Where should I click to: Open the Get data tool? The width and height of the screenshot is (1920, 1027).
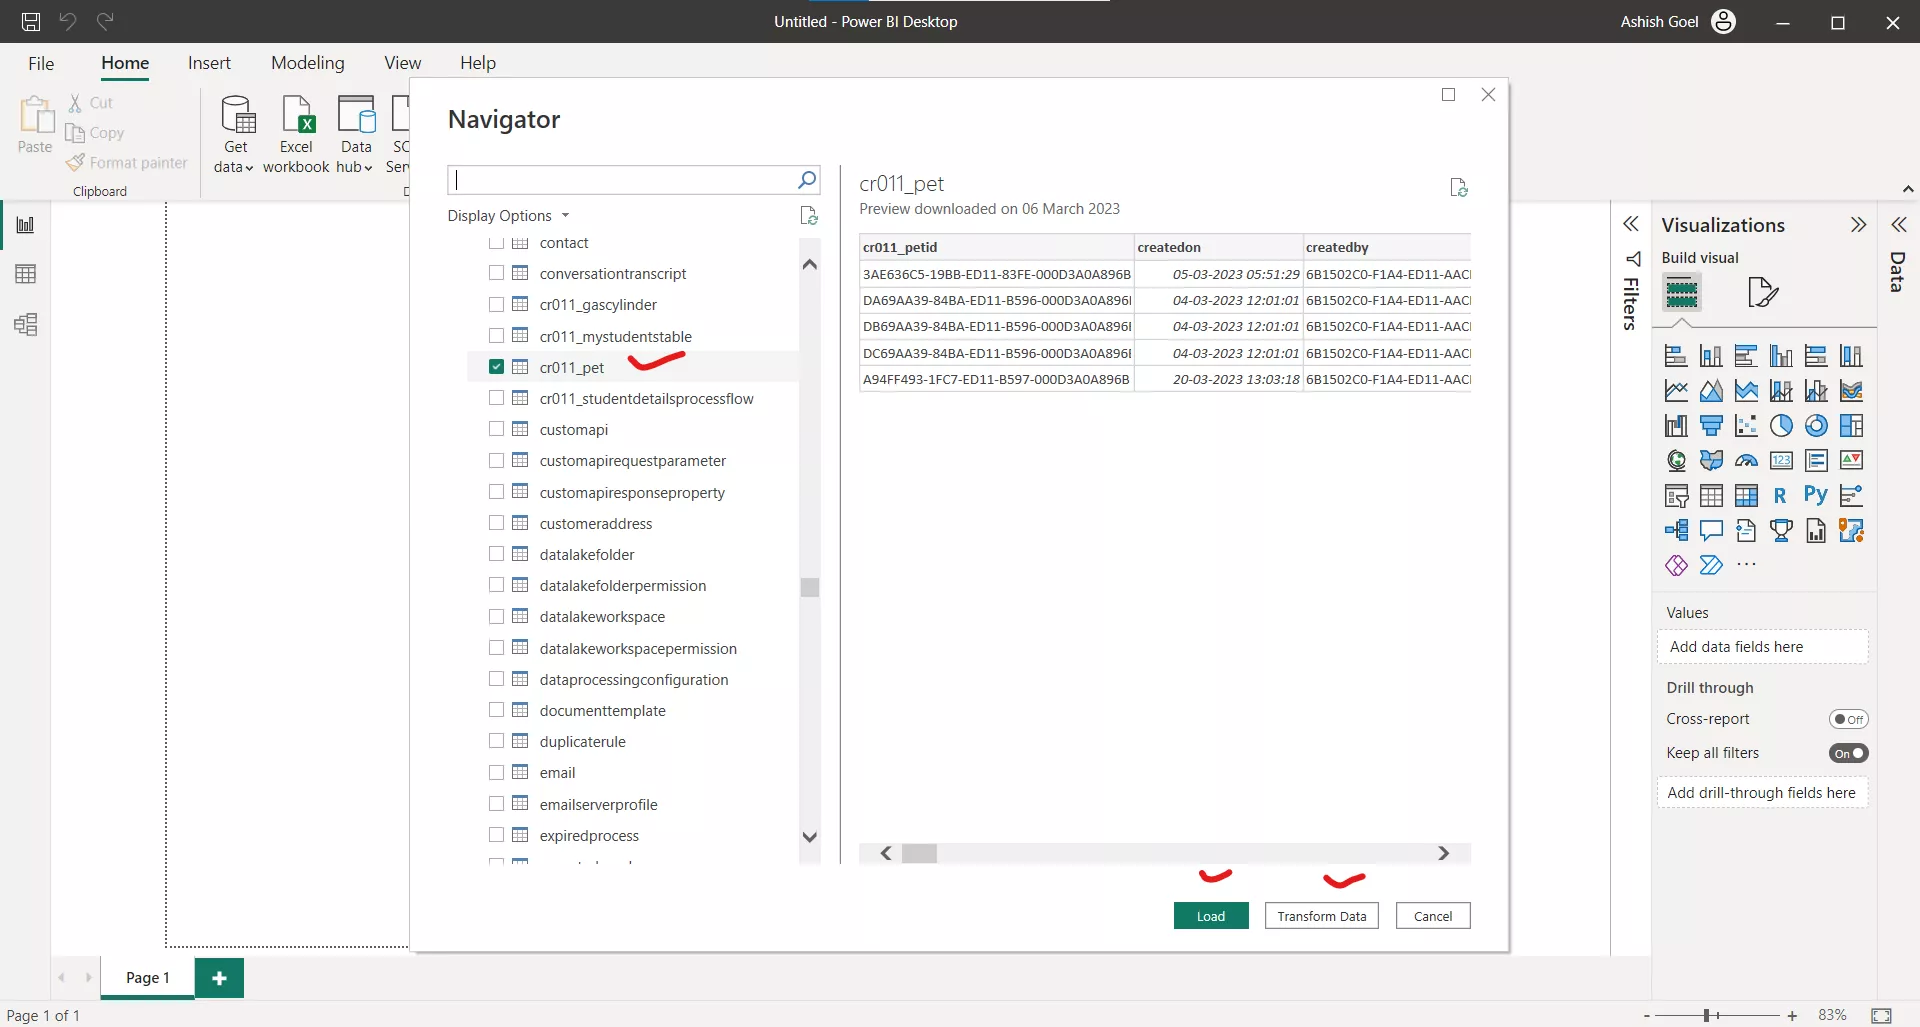pyautogui.click(x=233, y=132)
